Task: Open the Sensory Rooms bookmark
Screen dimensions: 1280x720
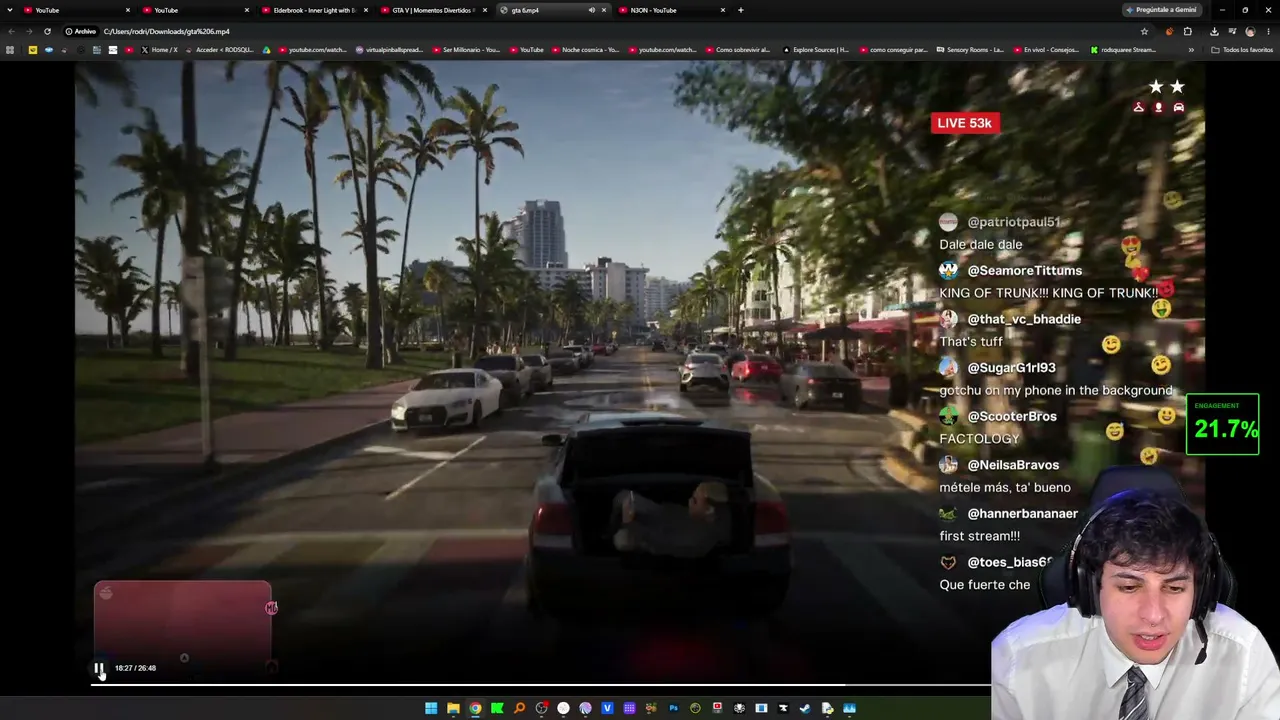Action: 970,50
